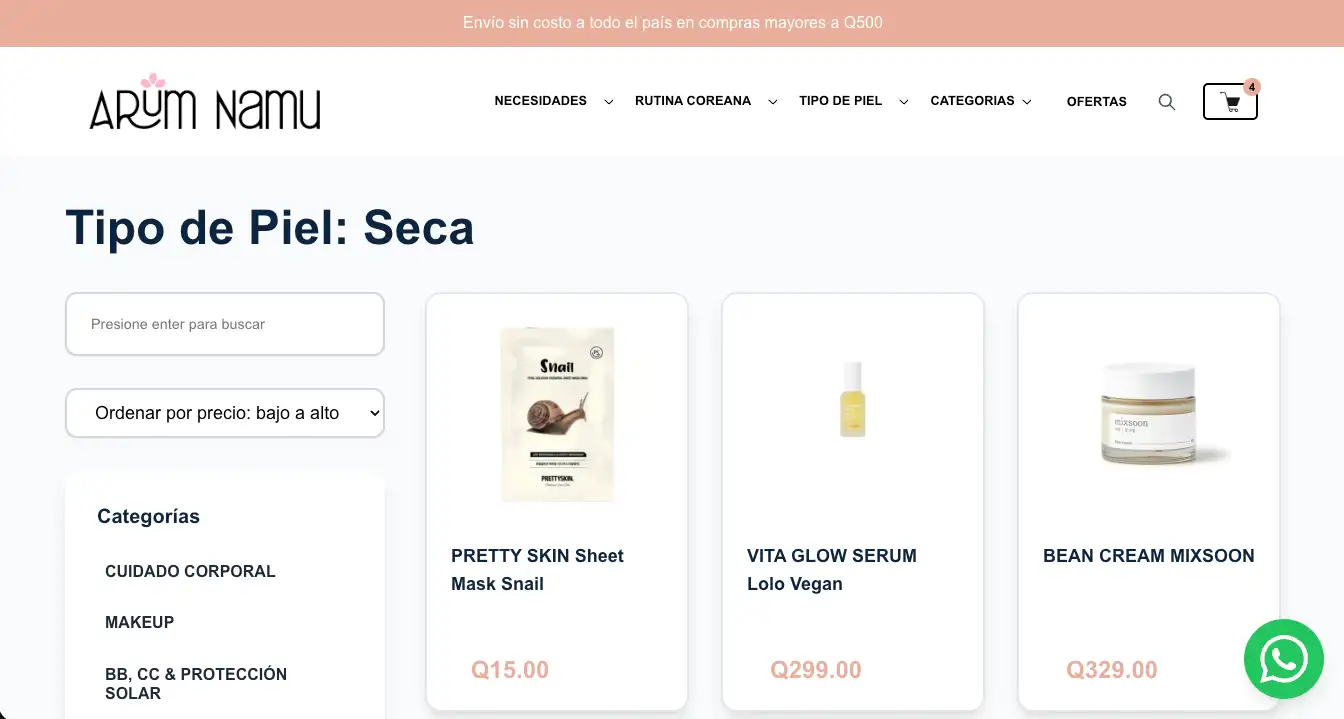The height and width of the screenshot is (719, 1344).
Task: Click the Arum Namu logo
Action: pos(203,103)
